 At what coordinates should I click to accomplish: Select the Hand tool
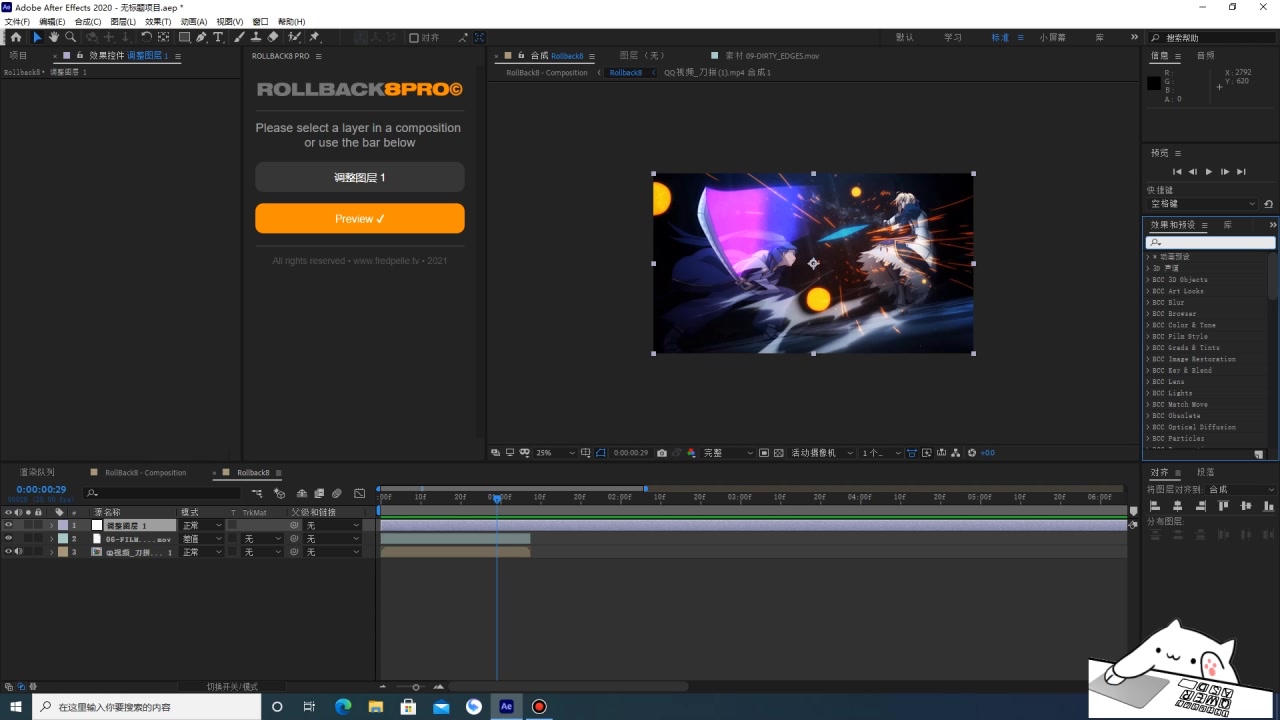(x=54, y=37)
